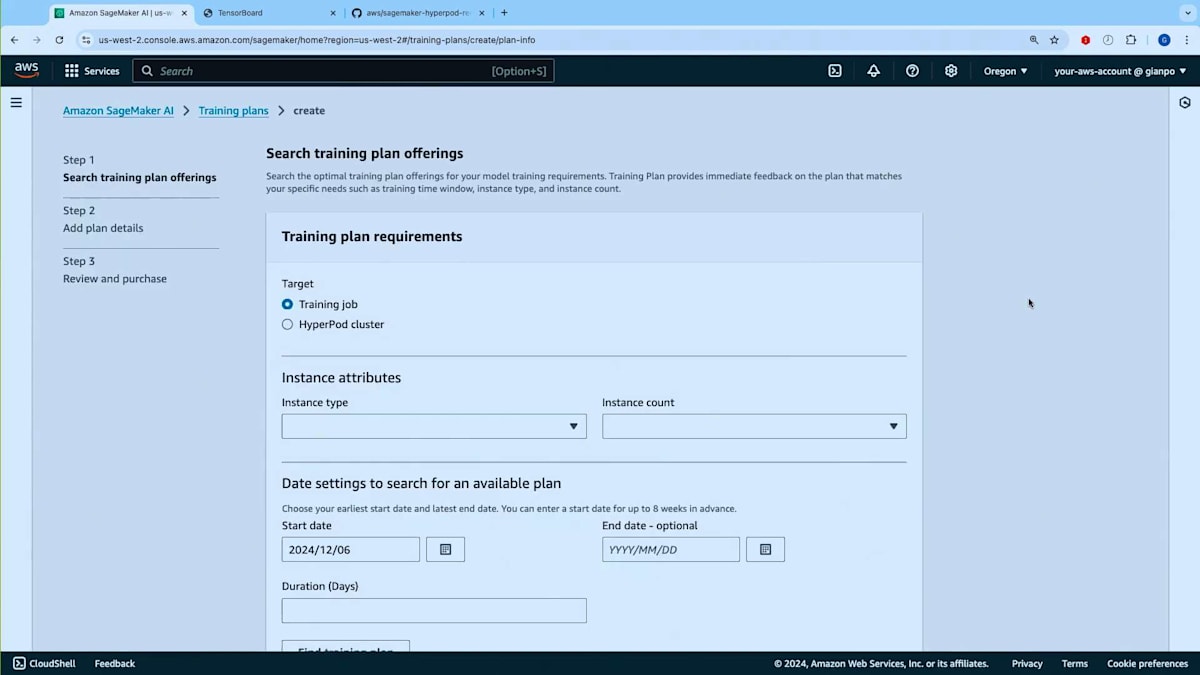The width and height of the screenshot is (1200, 675).
Task: Open the your-aws-account menu
Action: 1120,71
